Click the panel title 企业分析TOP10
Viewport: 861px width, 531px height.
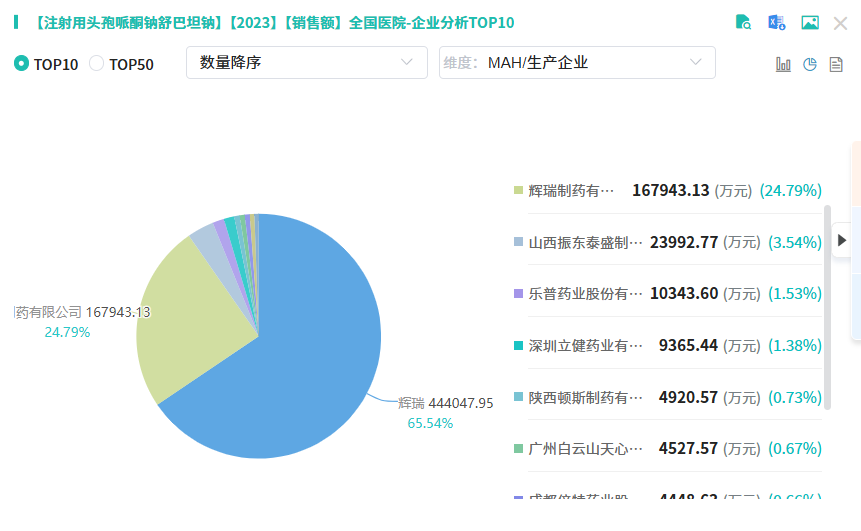pyautogui.click(x=463, y=23)
